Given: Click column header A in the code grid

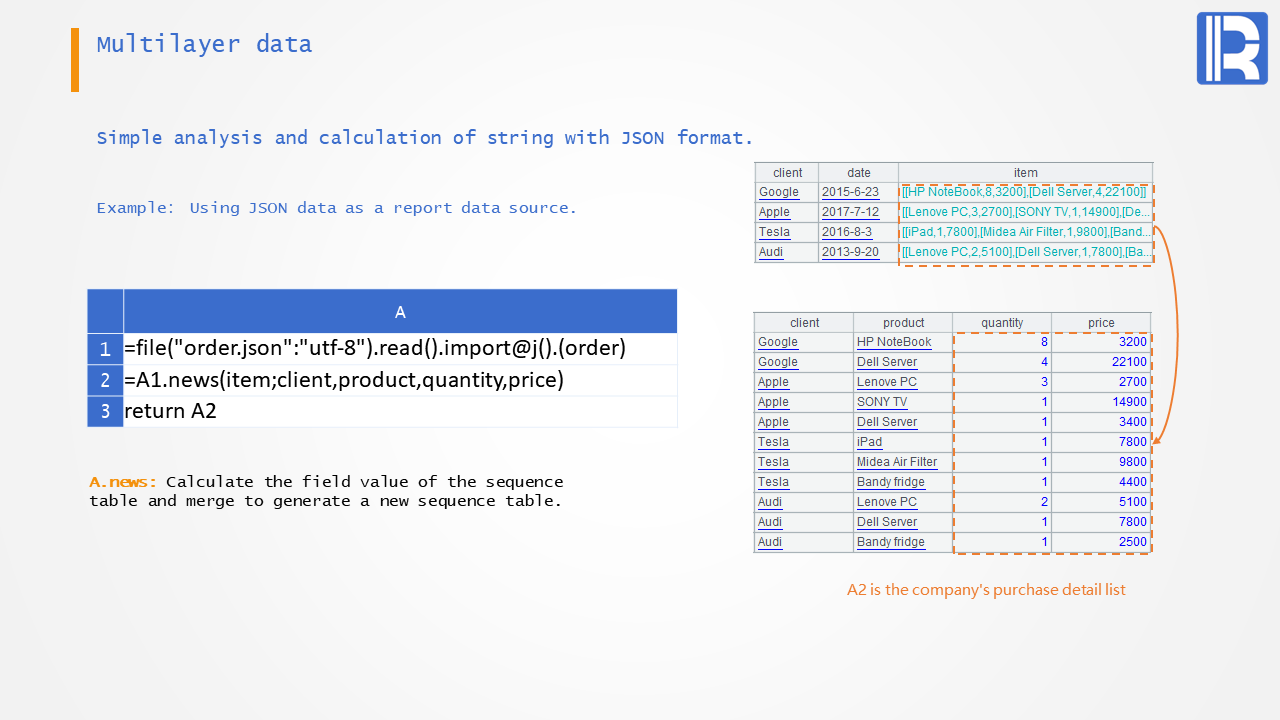Looking at the screenshot, I should tap(400, 311).
